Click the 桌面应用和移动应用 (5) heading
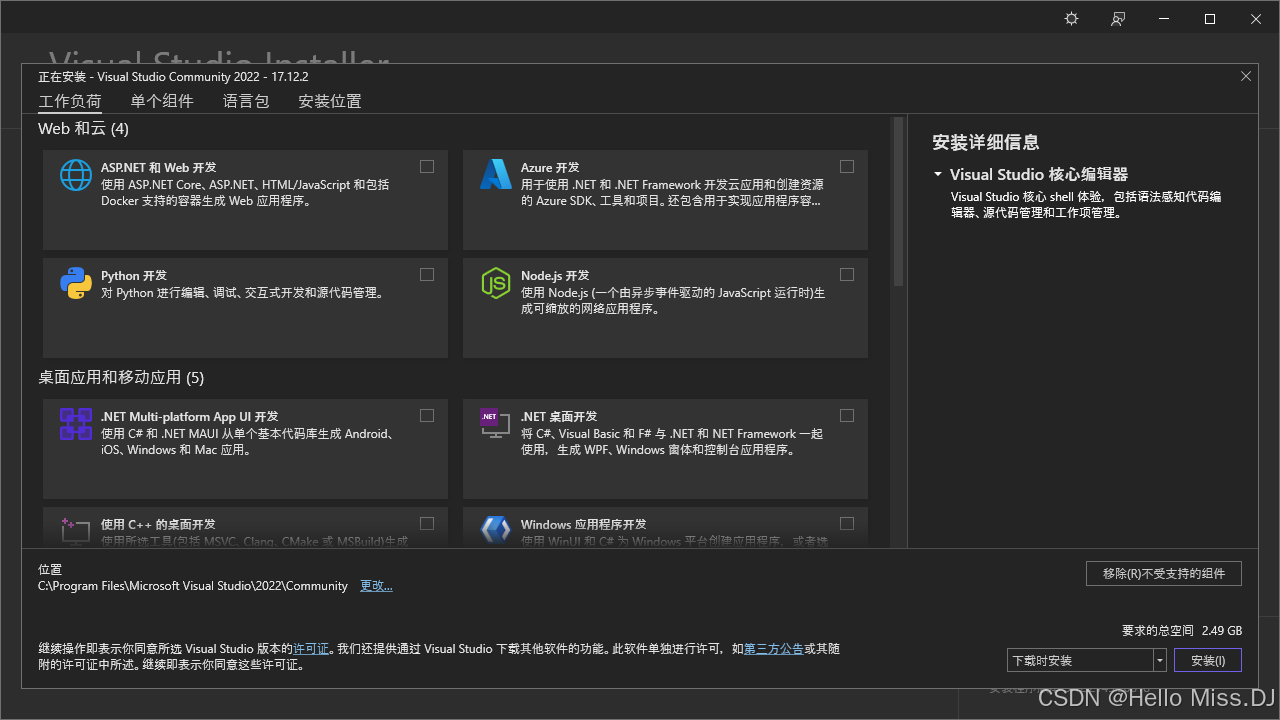1280x720 pixels. pyautogui.click(x=121, y=378)
